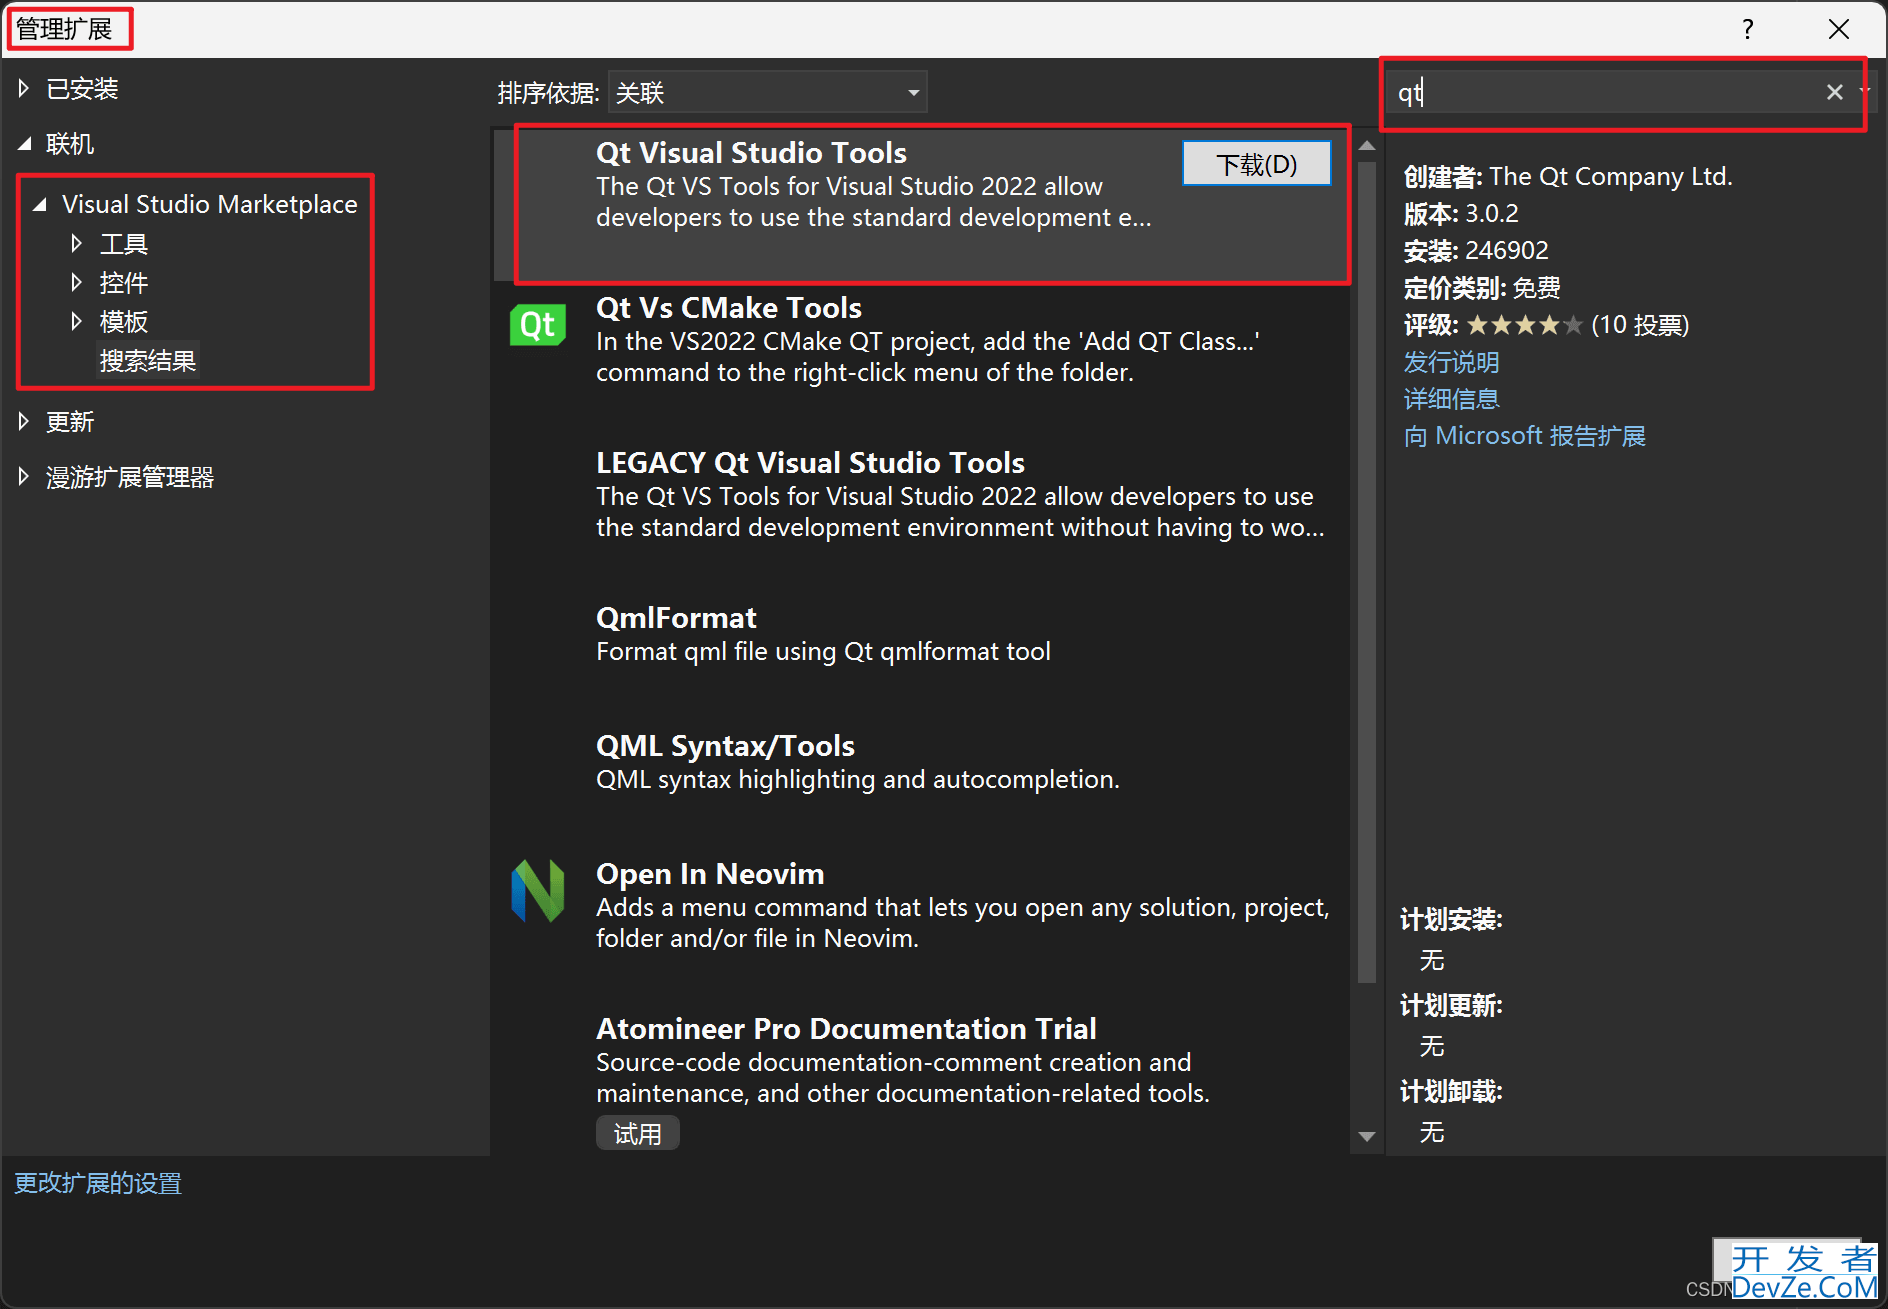The height and width of the screenshot is (1309, 1888).
Task: Select the Open In Neovim extension title
Action: [x=710, y=873]
